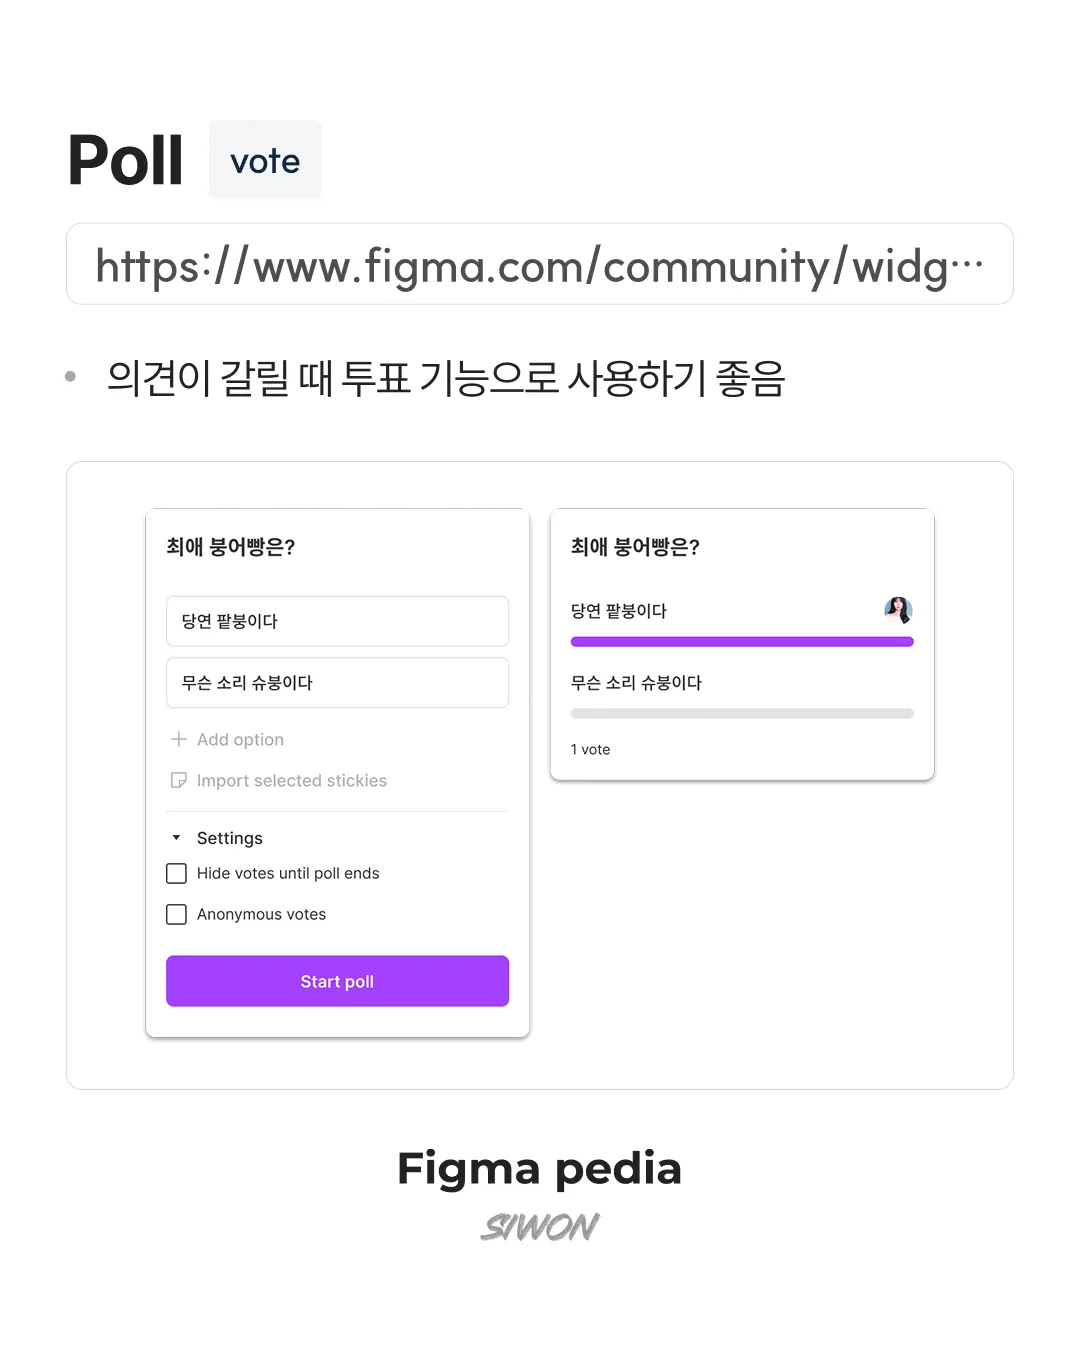The width and height of the screenshot is (1080, 1350).
Task: Open the figma.com community widget URL
Action: click(539, 265)
